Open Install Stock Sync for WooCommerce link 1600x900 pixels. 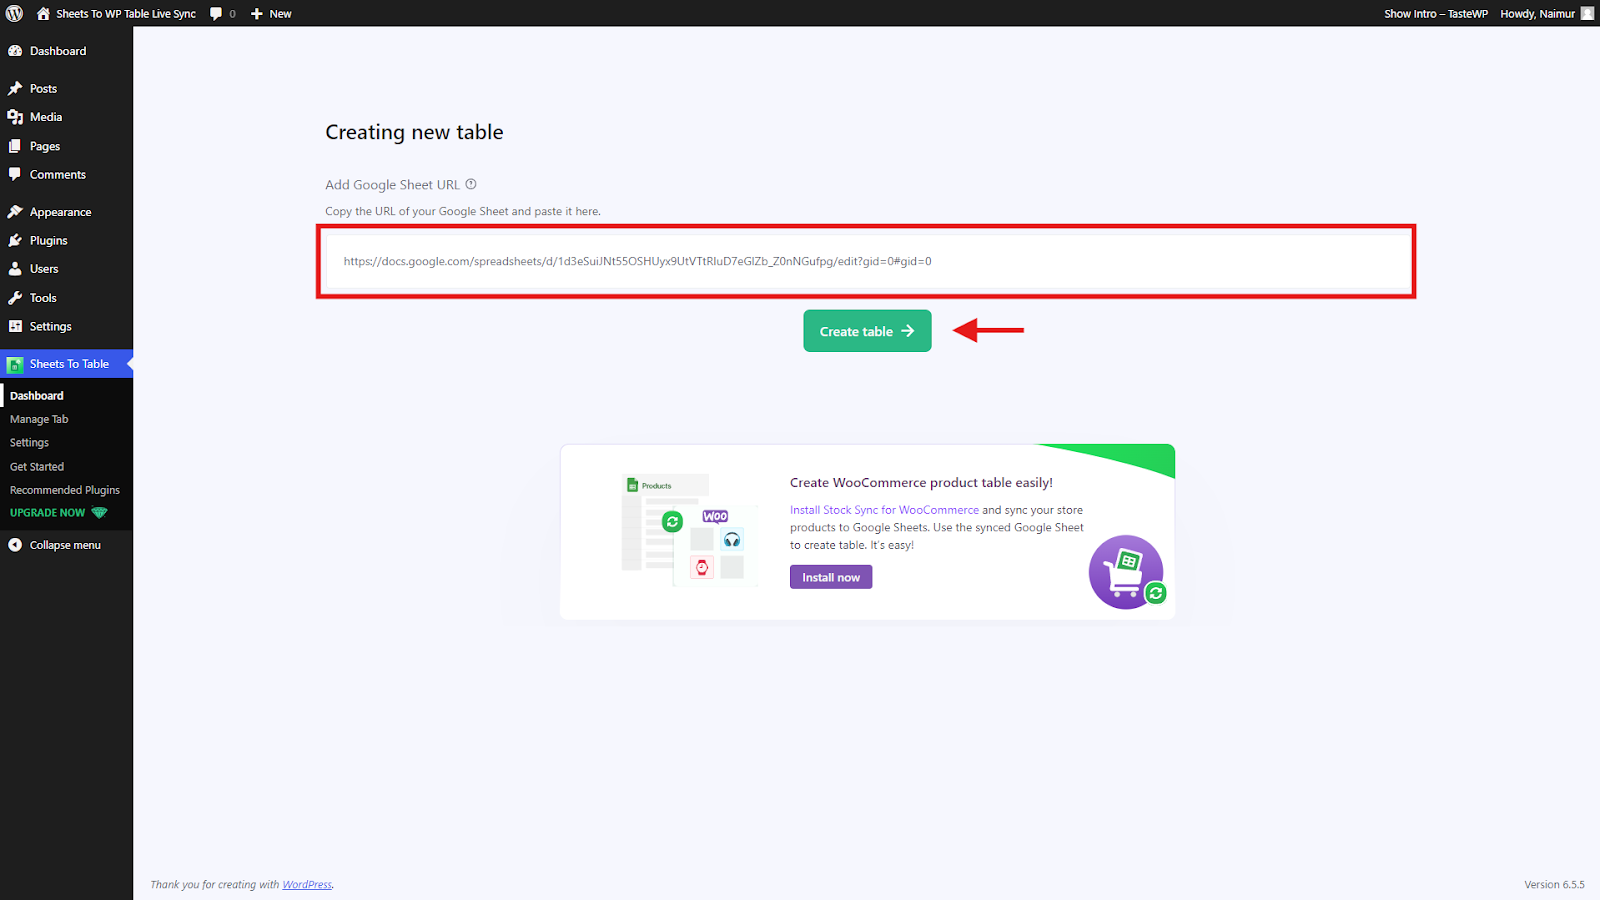(x=884, y=510)
